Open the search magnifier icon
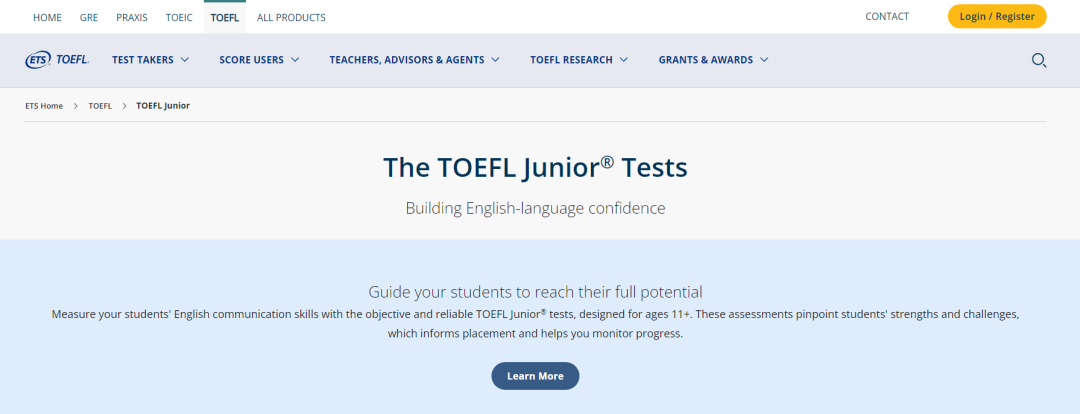1080x414 pixels. coord(1039,60)
